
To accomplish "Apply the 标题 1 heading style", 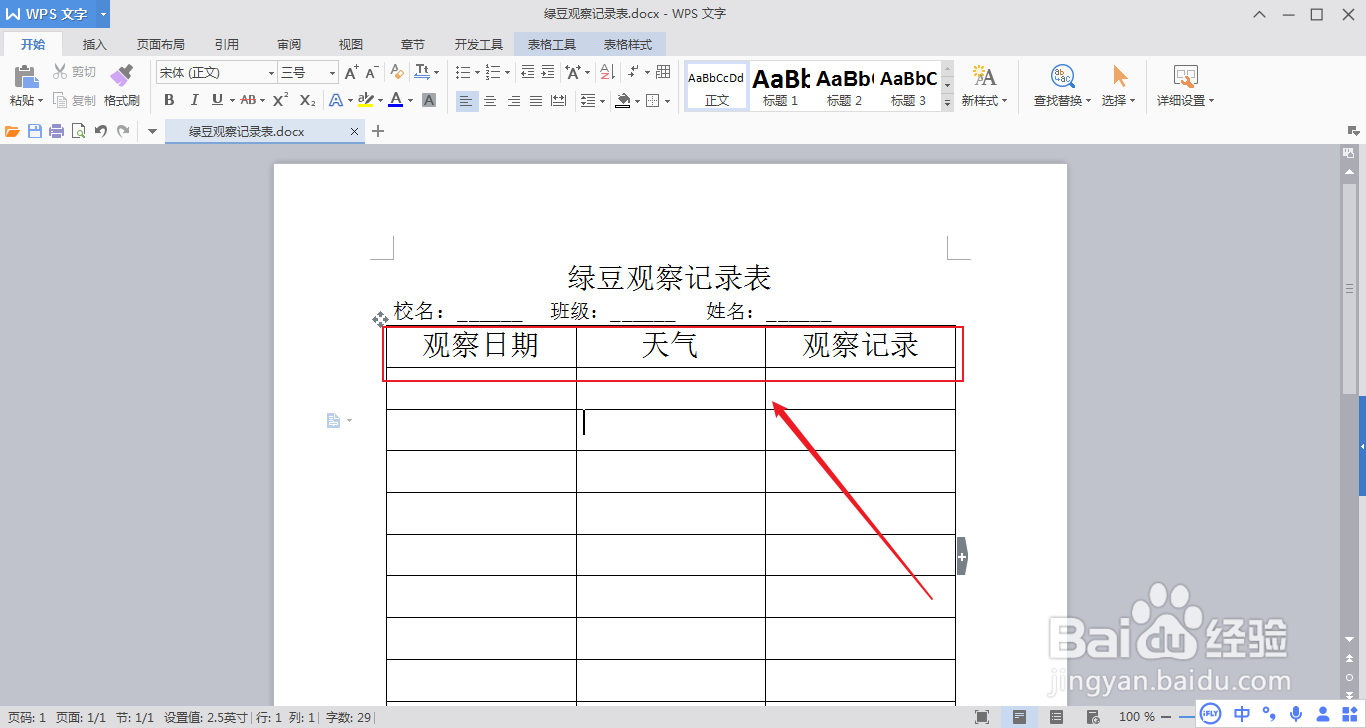I will [781, 86].
